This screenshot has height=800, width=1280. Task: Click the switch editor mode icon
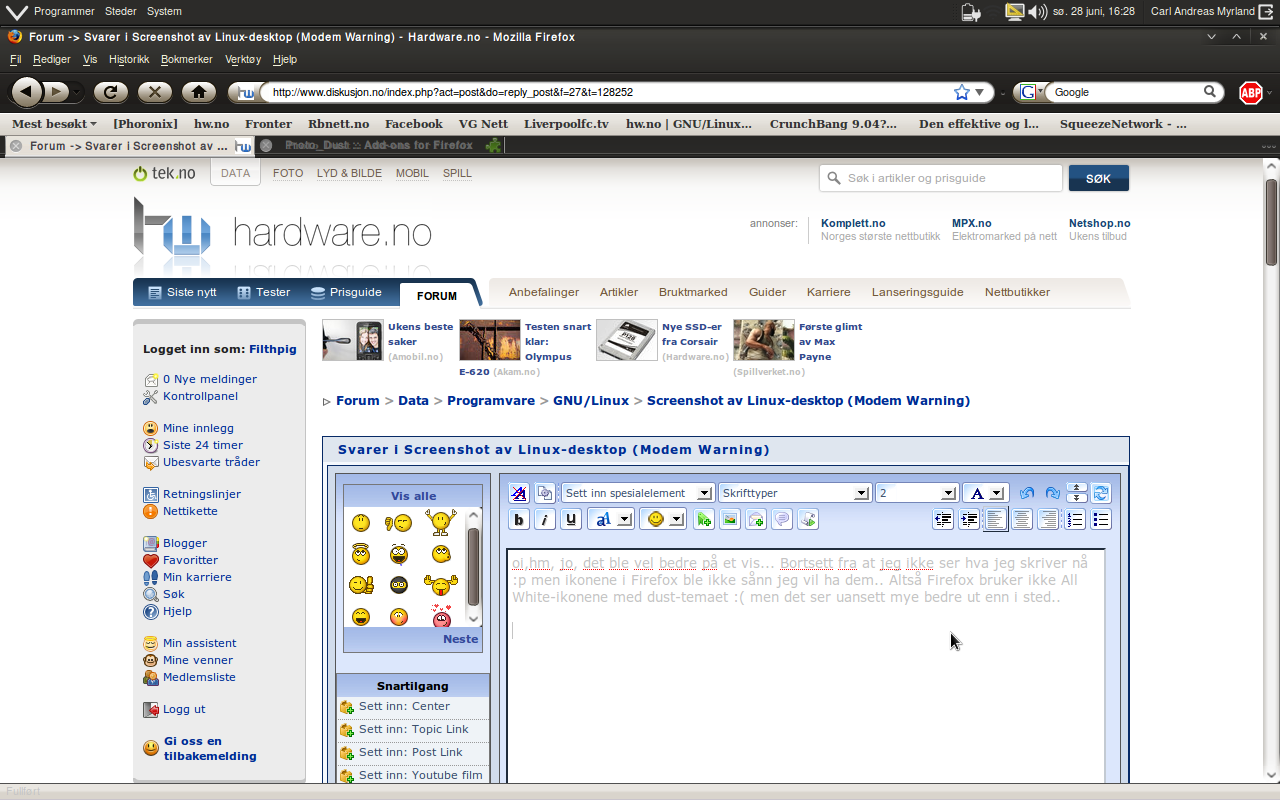coord(1101,493)
